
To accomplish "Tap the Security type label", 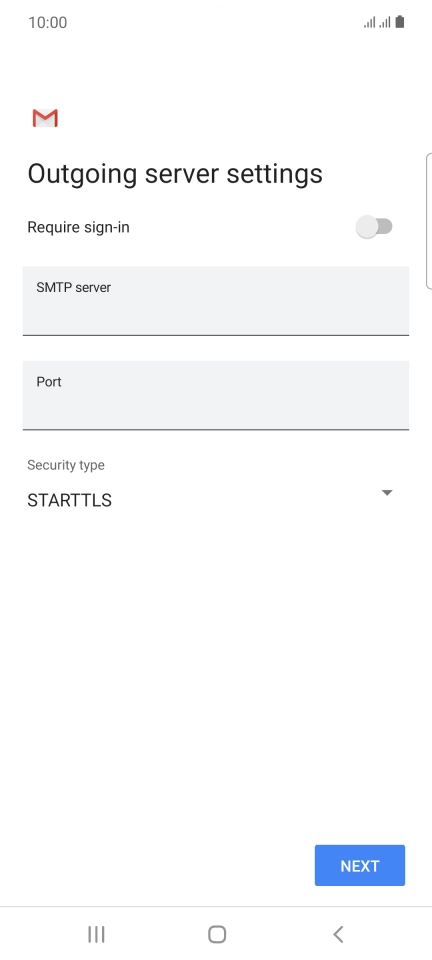I will tap(65, 465).
